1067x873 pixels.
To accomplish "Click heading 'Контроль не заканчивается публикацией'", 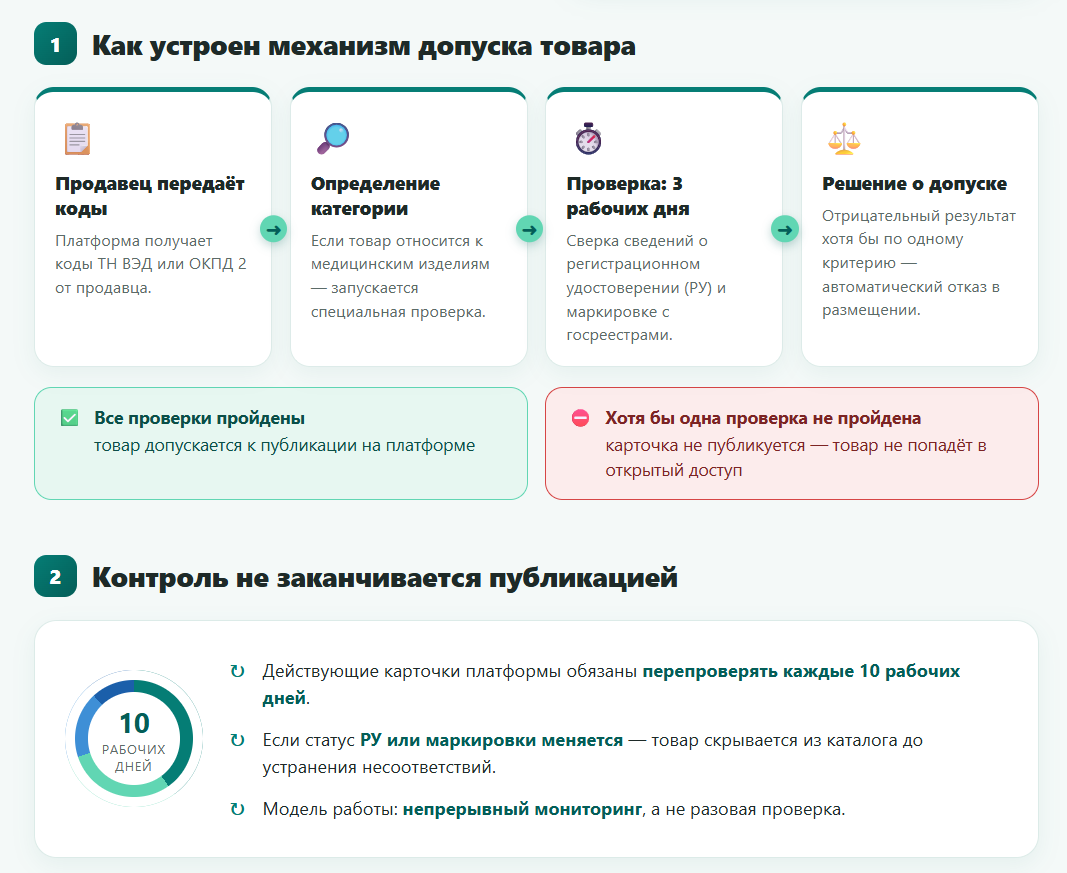I will (x=385, y=578).
